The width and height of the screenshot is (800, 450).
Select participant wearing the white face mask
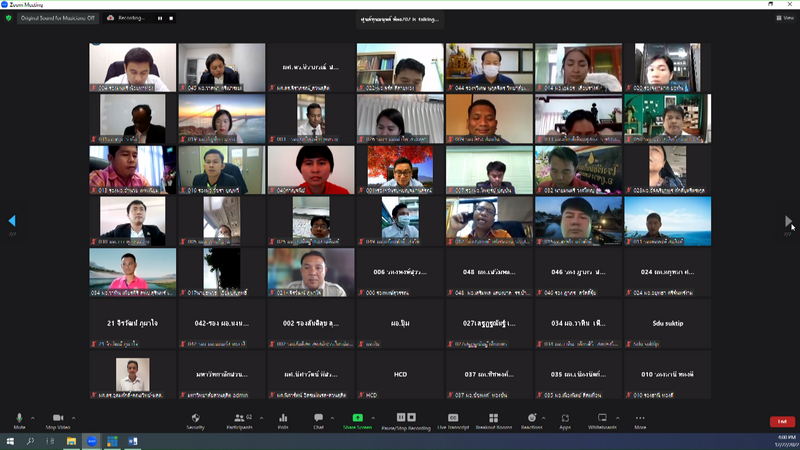pyautogui.click(x=489, y=67)
